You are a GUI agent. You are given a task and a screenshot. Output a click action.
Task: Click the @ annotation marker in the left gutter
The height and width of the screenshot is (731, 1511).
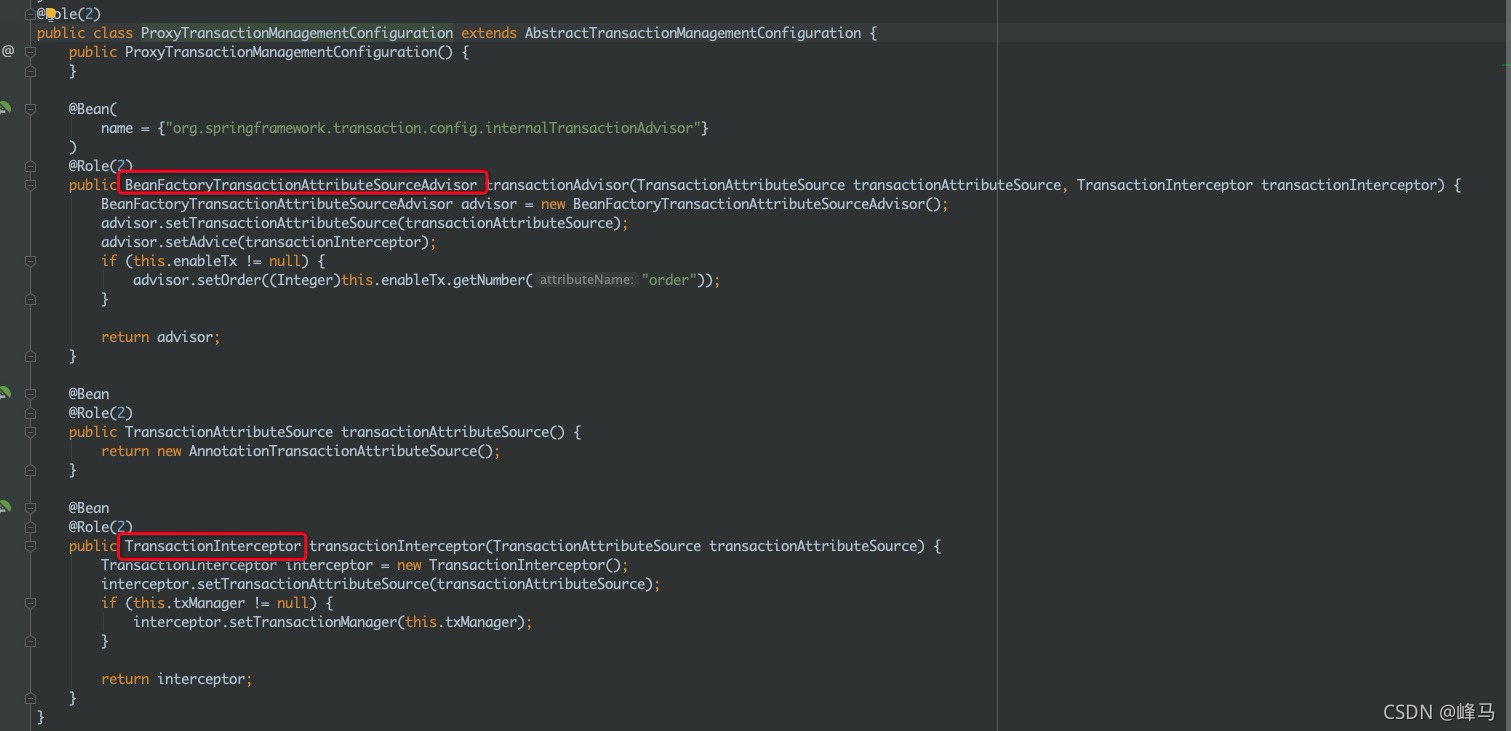[8, 52]
